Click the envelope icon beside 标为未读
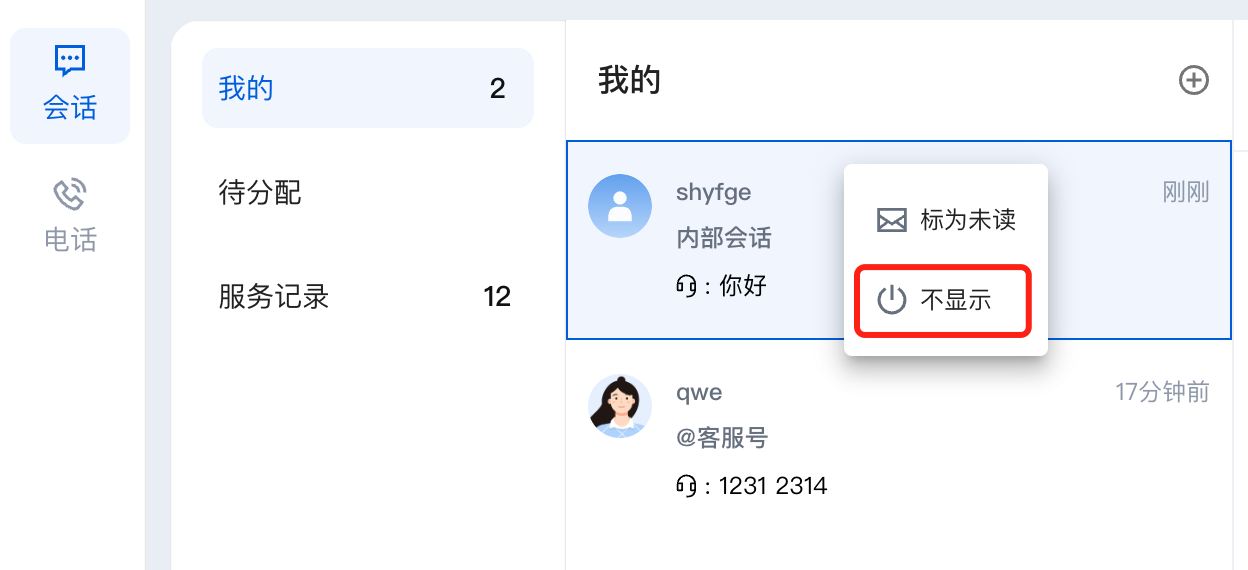 click(891, 220)
